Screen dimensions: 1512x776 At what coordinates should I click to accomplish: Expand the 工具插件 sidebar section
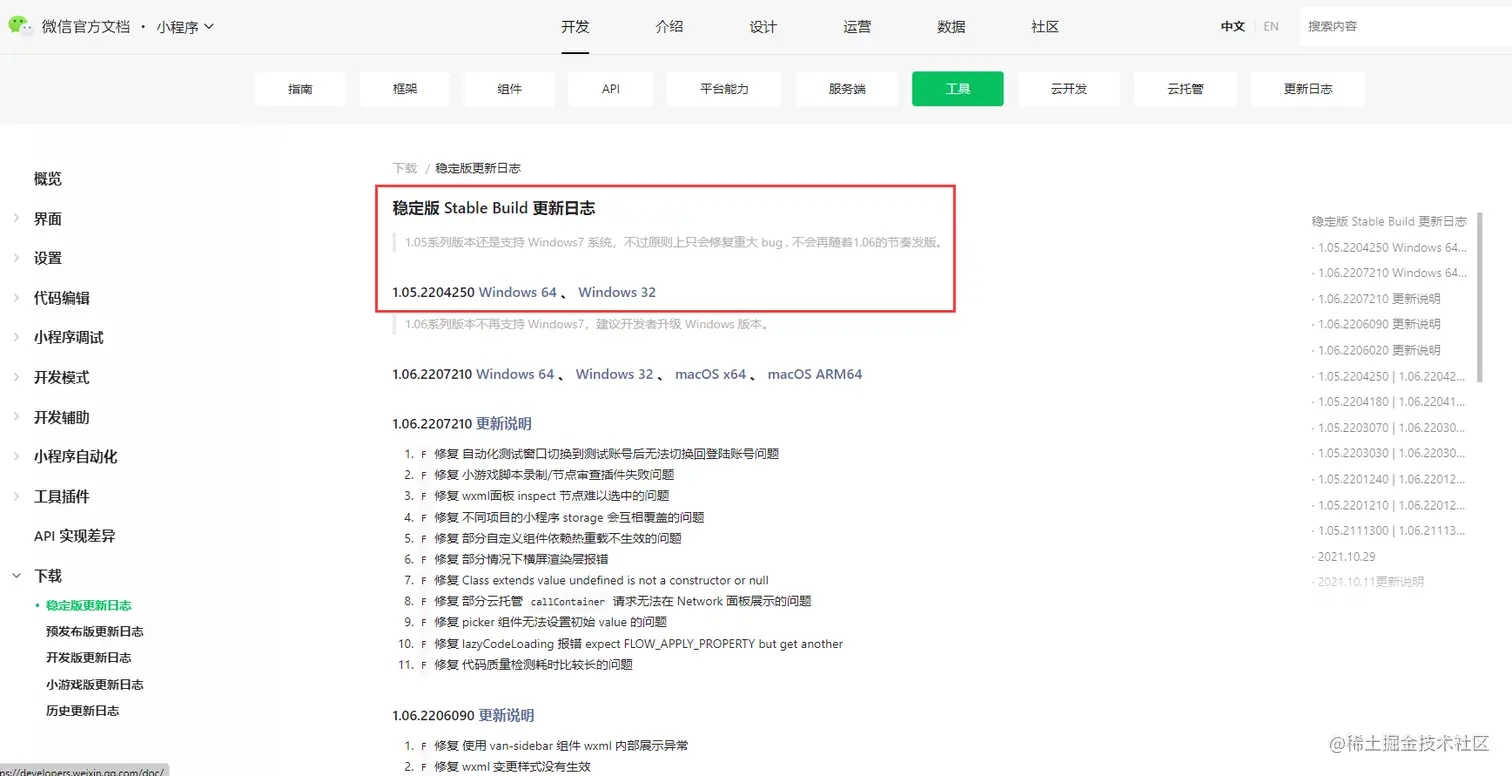[x=62, y=496]
